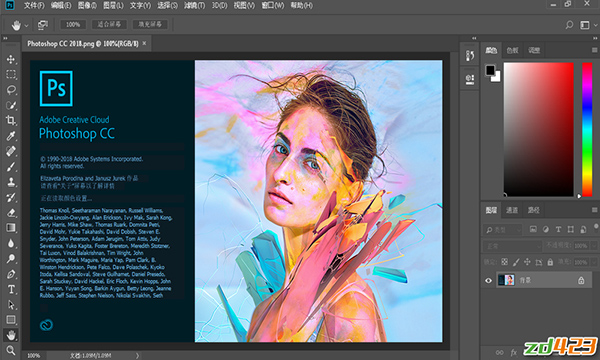Select the Hand tool in toolbox
The height and width of the screenshot is (360, 600).
tap(11, 335)
